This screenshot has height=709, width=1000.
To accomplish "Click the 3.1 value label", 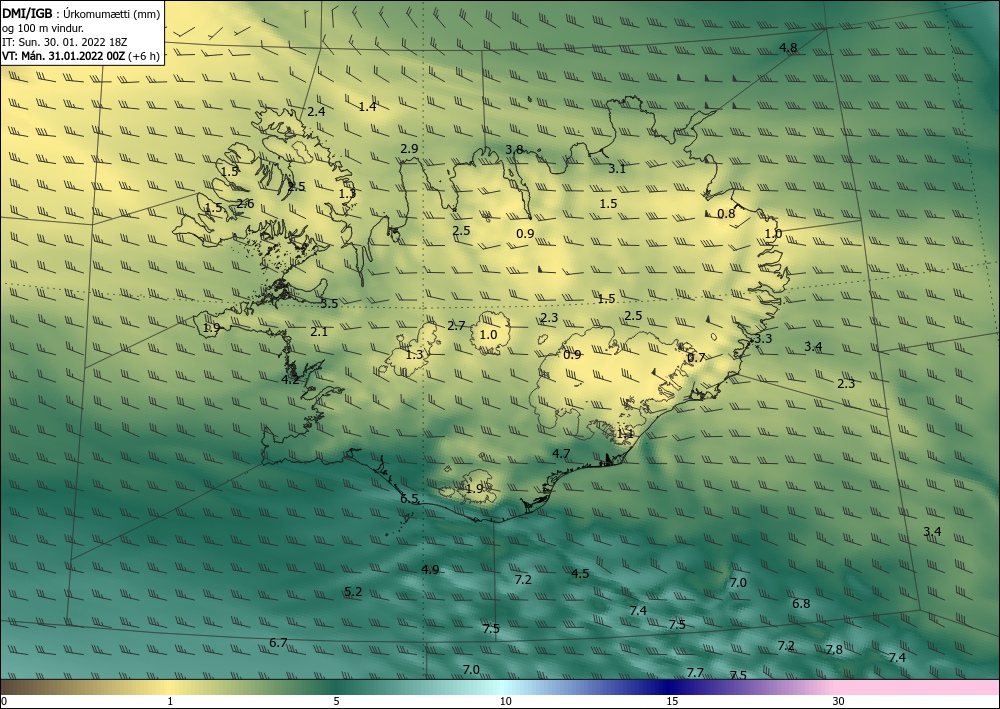I will click(x=617, y=169).
